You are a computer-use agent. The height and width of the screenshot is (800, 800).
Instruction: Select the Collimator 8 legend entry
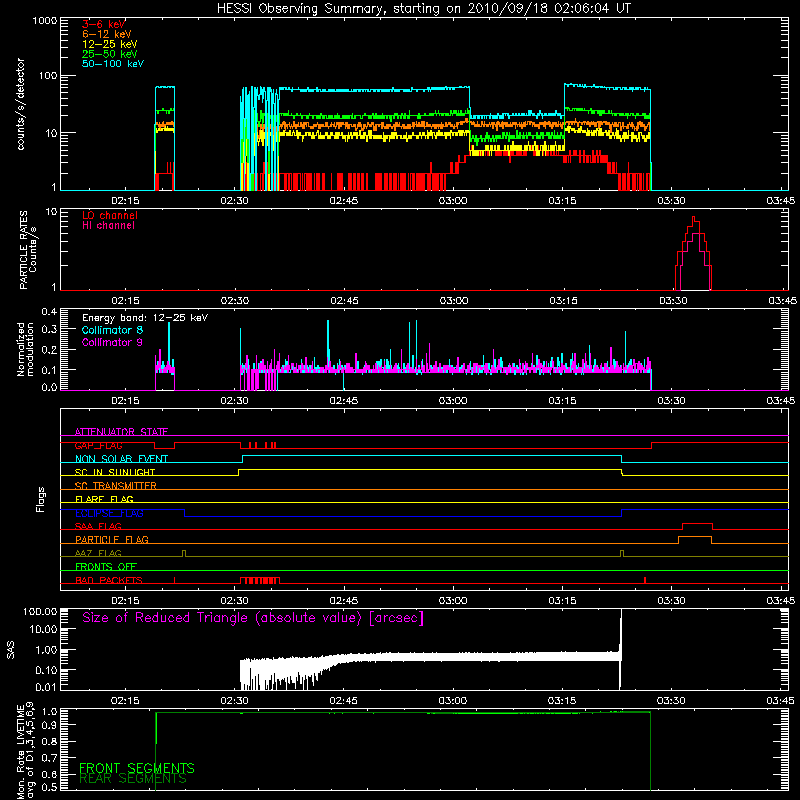tap(112, 330)
